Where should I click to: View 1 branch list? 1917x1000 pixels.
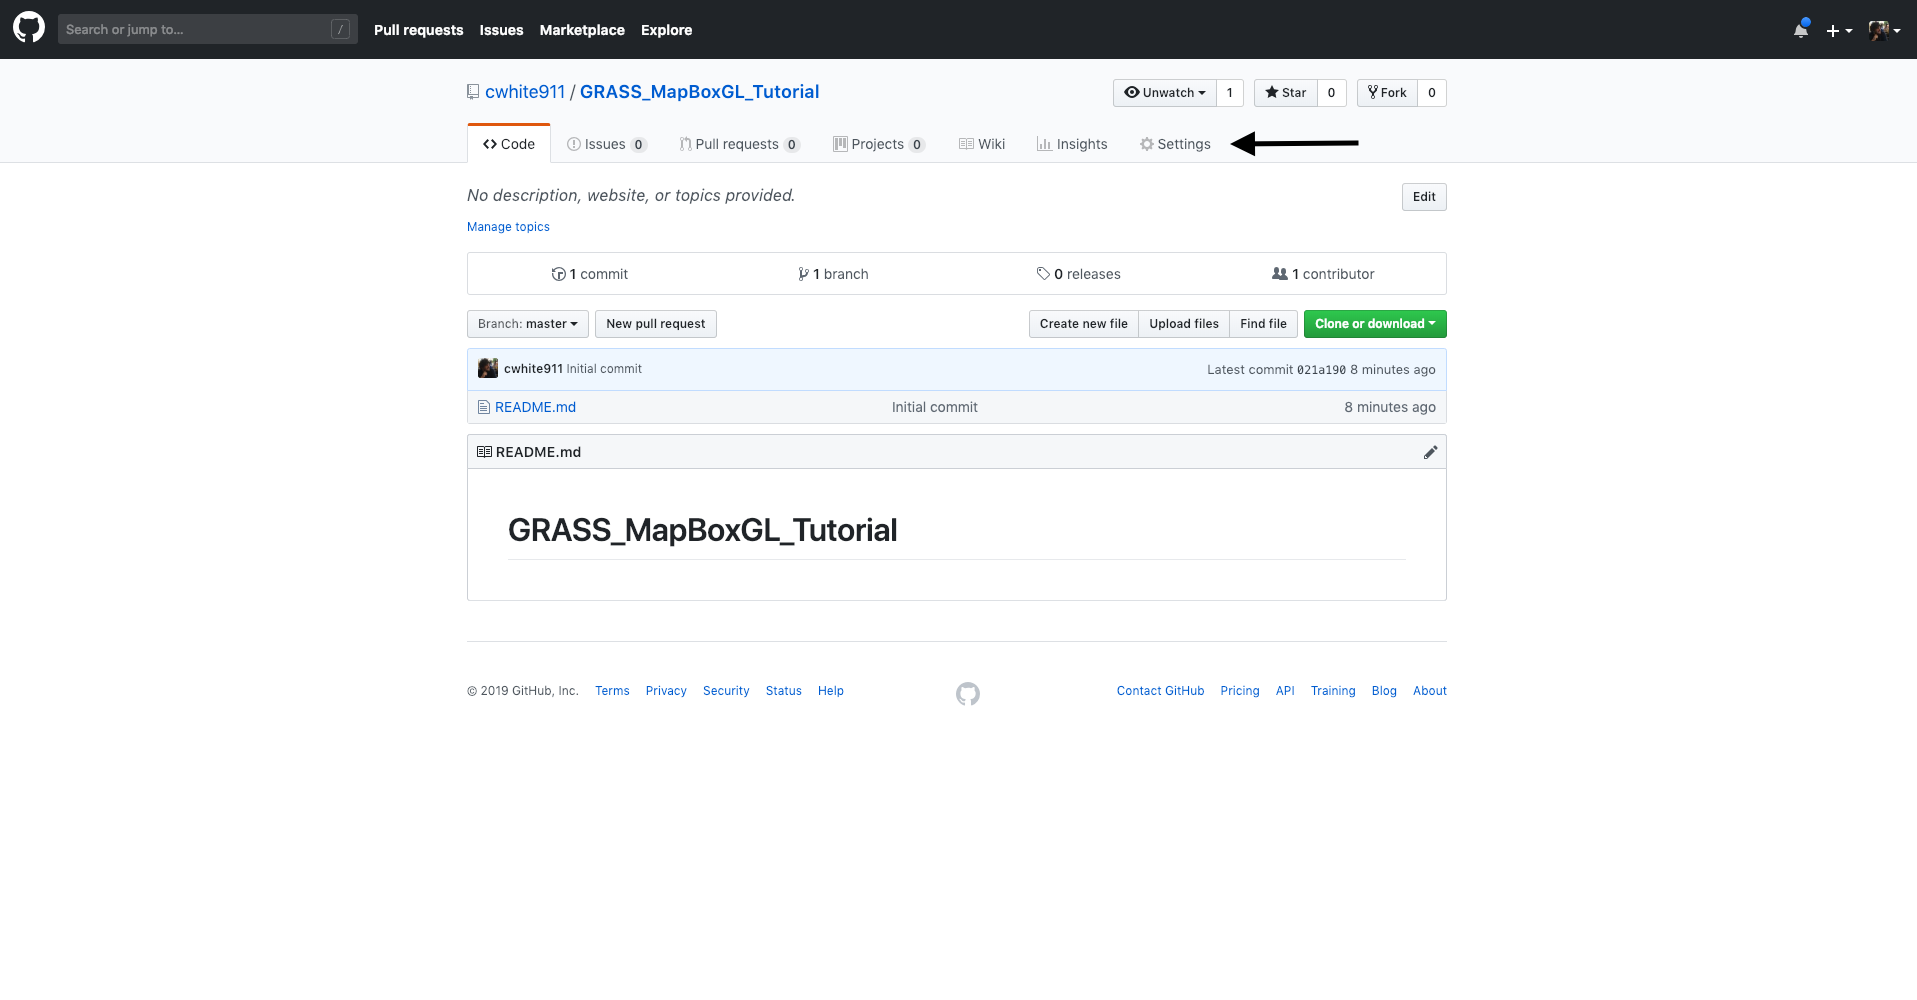point(833,274)
